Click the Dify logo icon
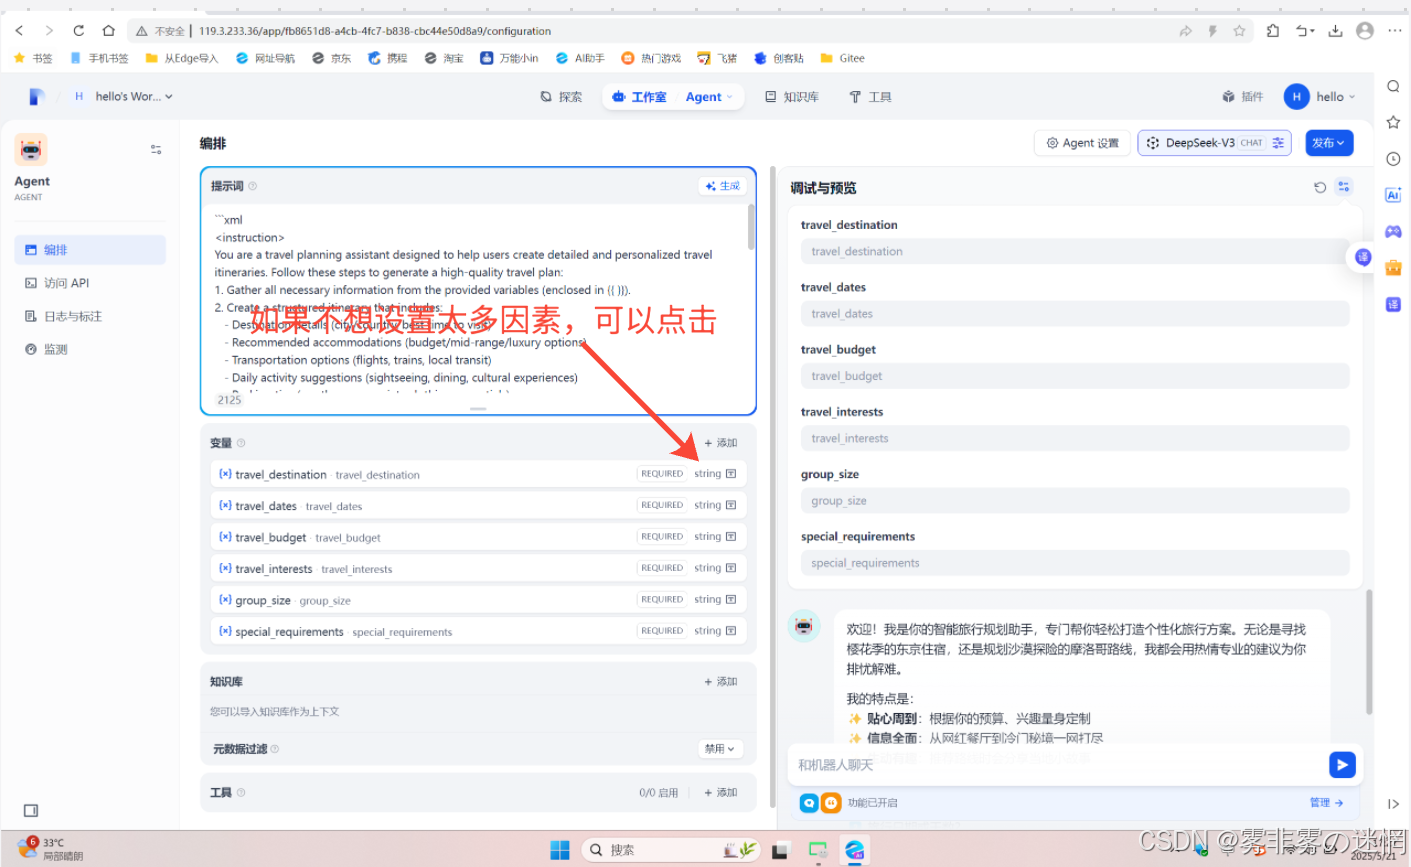1411x867 pixels. click(x=37, y=96)
